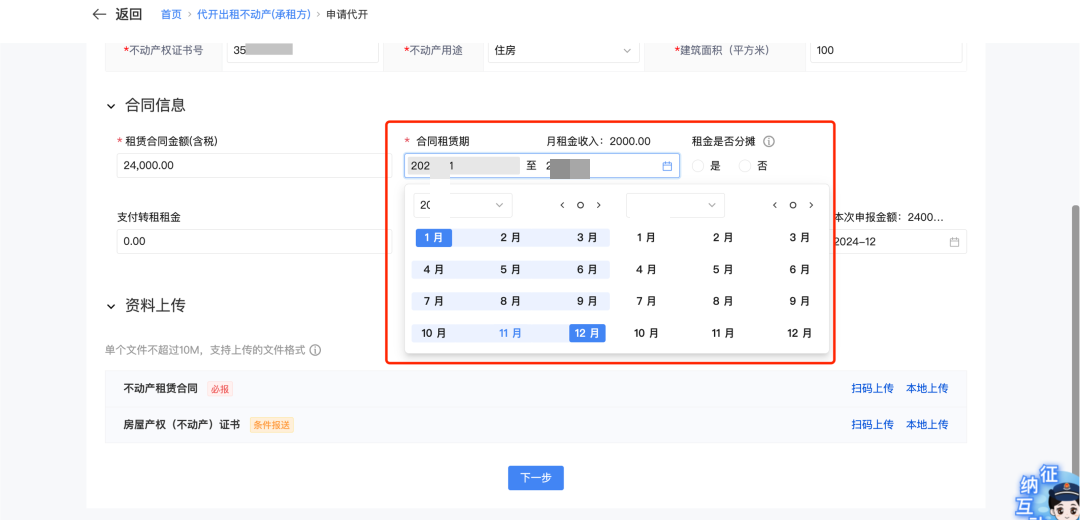This screenshot has height=520, width=1080.
Task: Pick 2月 in the right calendar panel
Action: tap(723, 238)
